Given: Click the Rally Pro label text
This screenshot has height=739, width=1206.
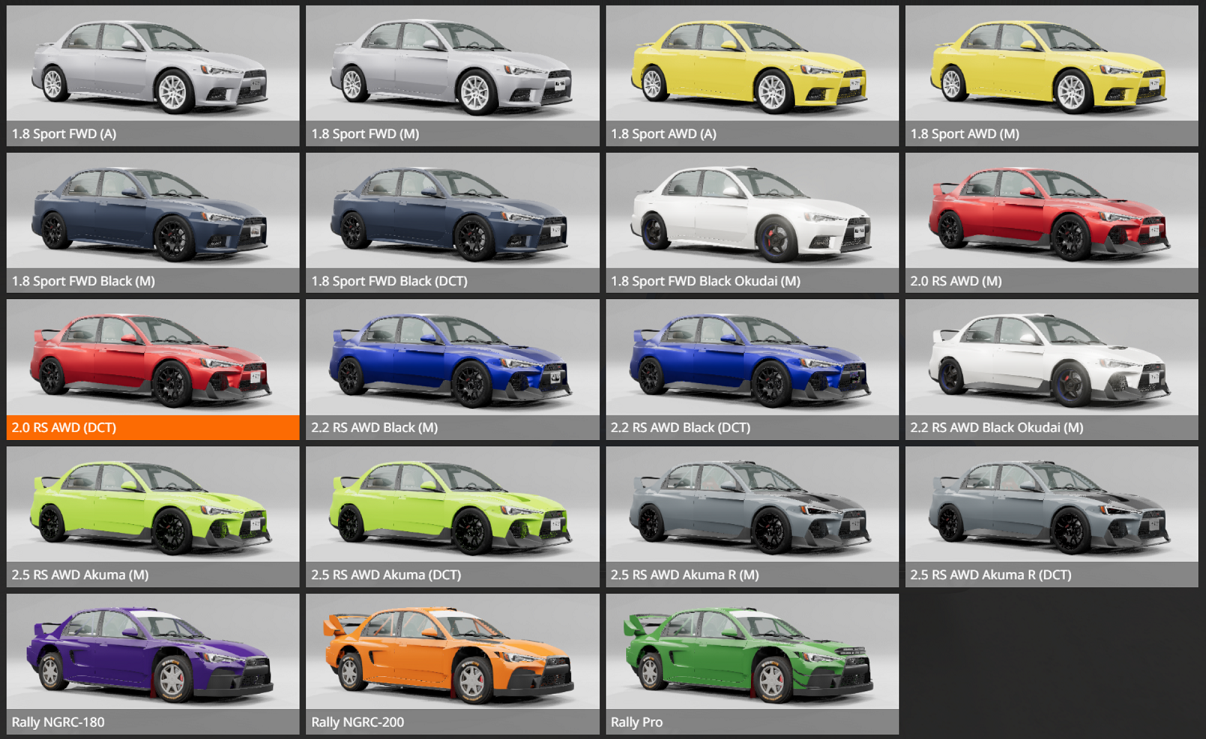Looking at the screenshot, I should 637,722.
